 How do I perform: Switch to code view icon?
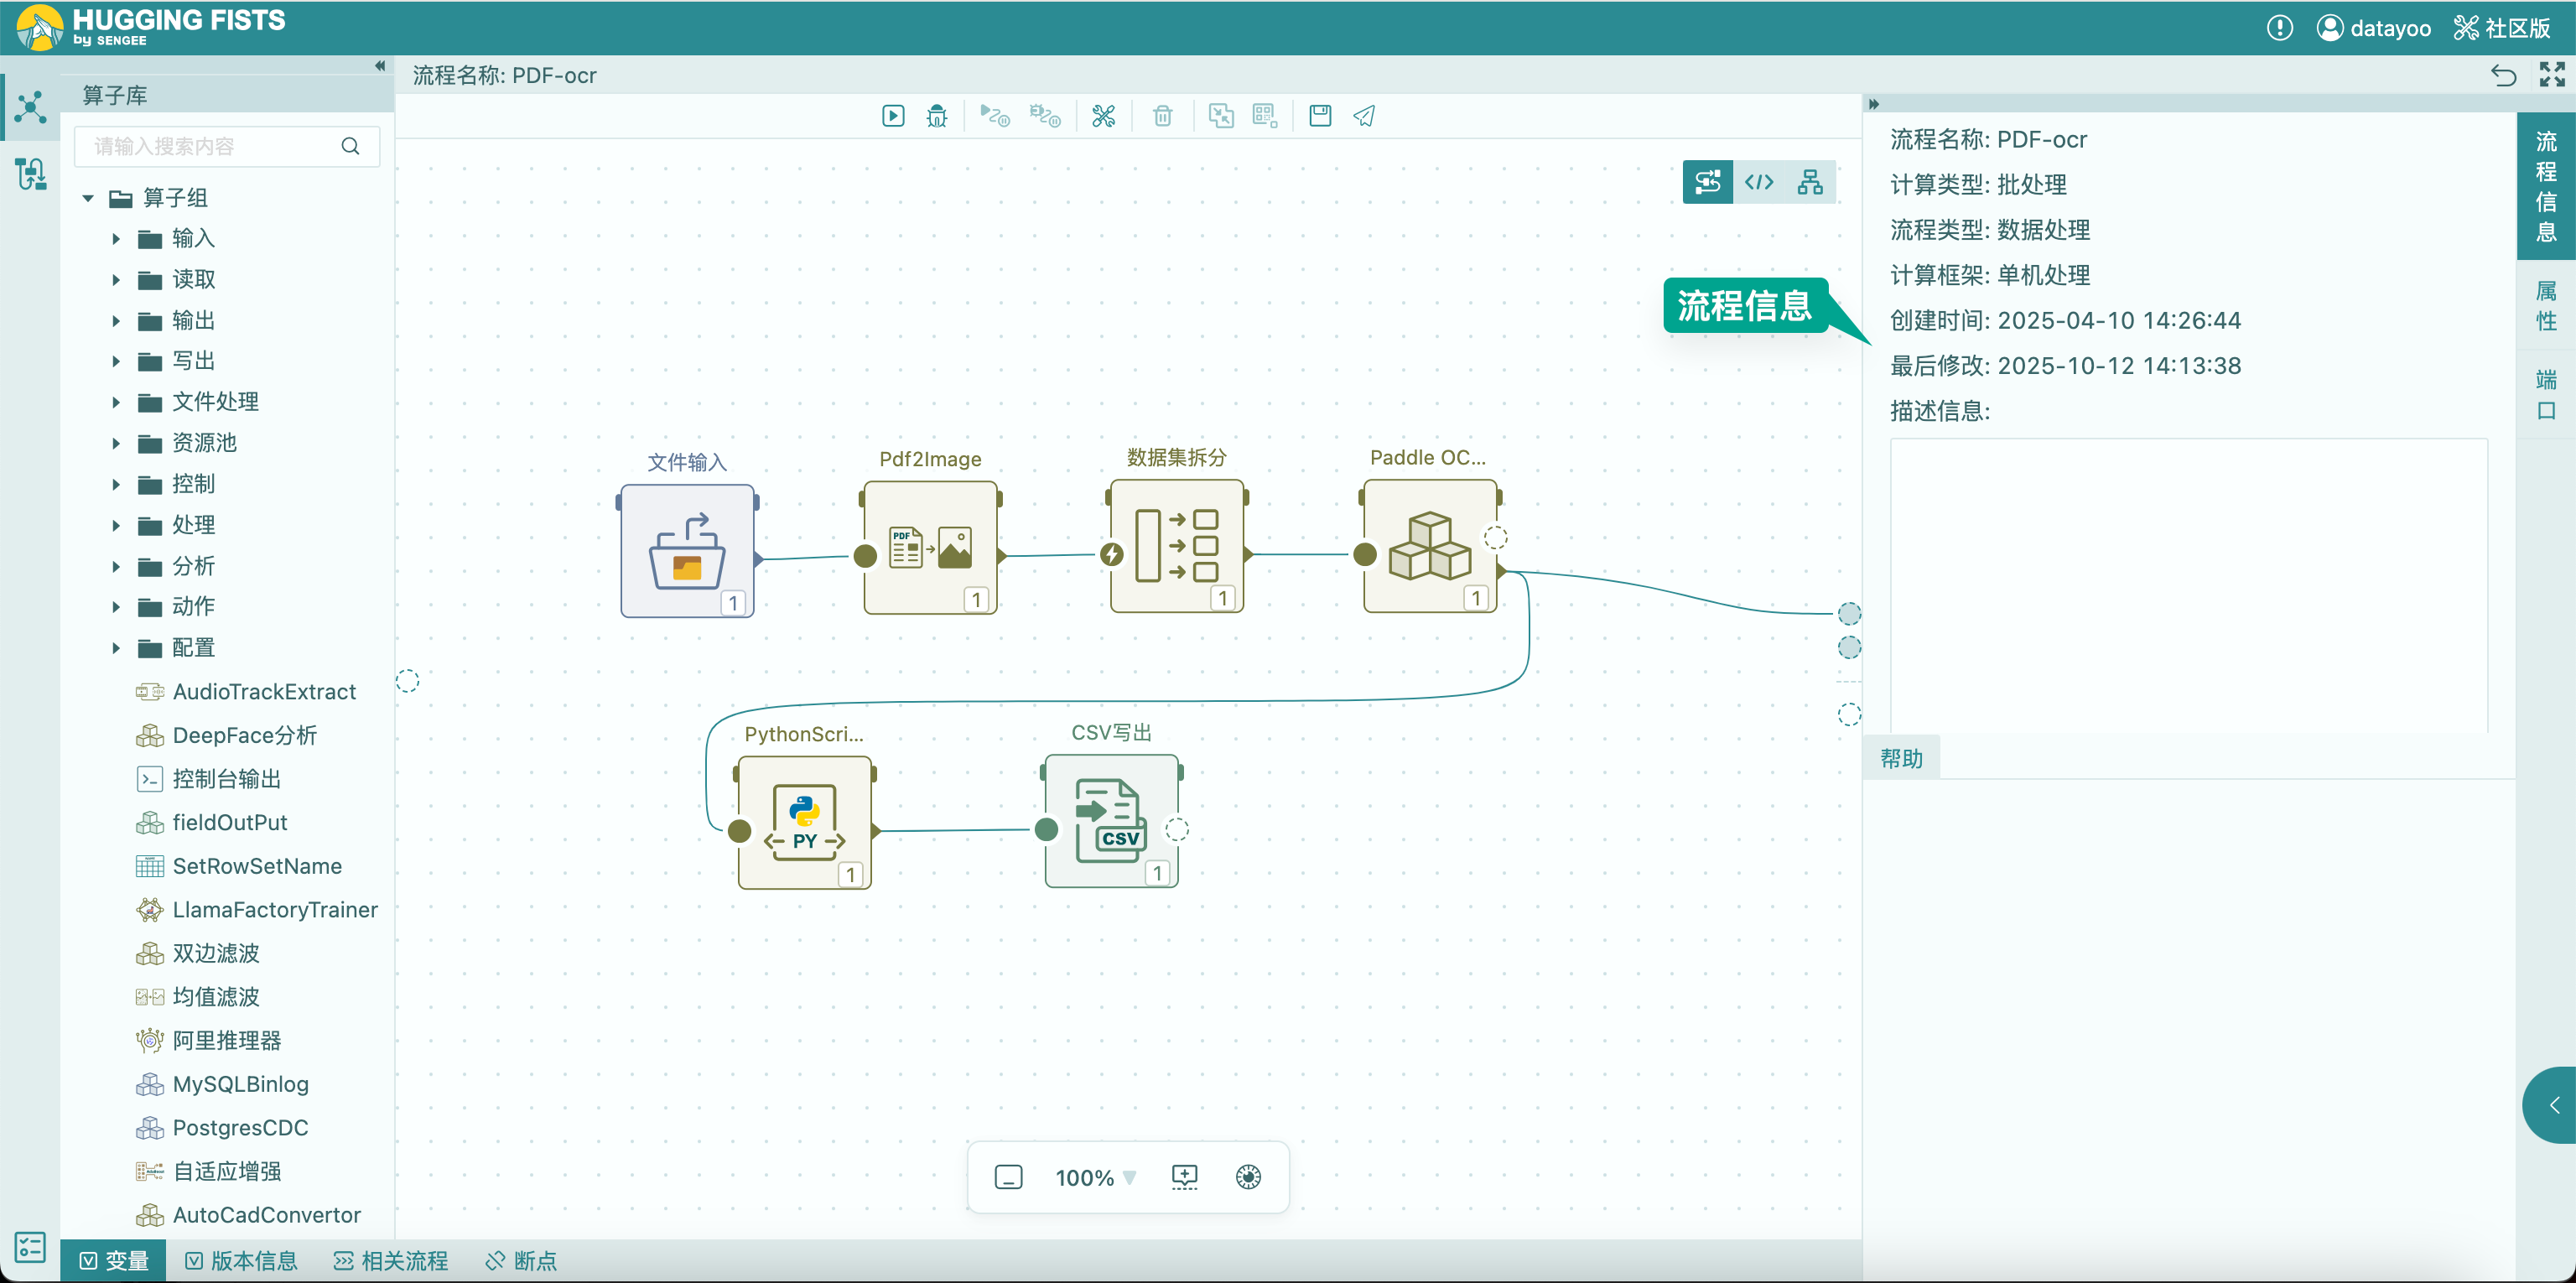click(x=1759, y=182)
